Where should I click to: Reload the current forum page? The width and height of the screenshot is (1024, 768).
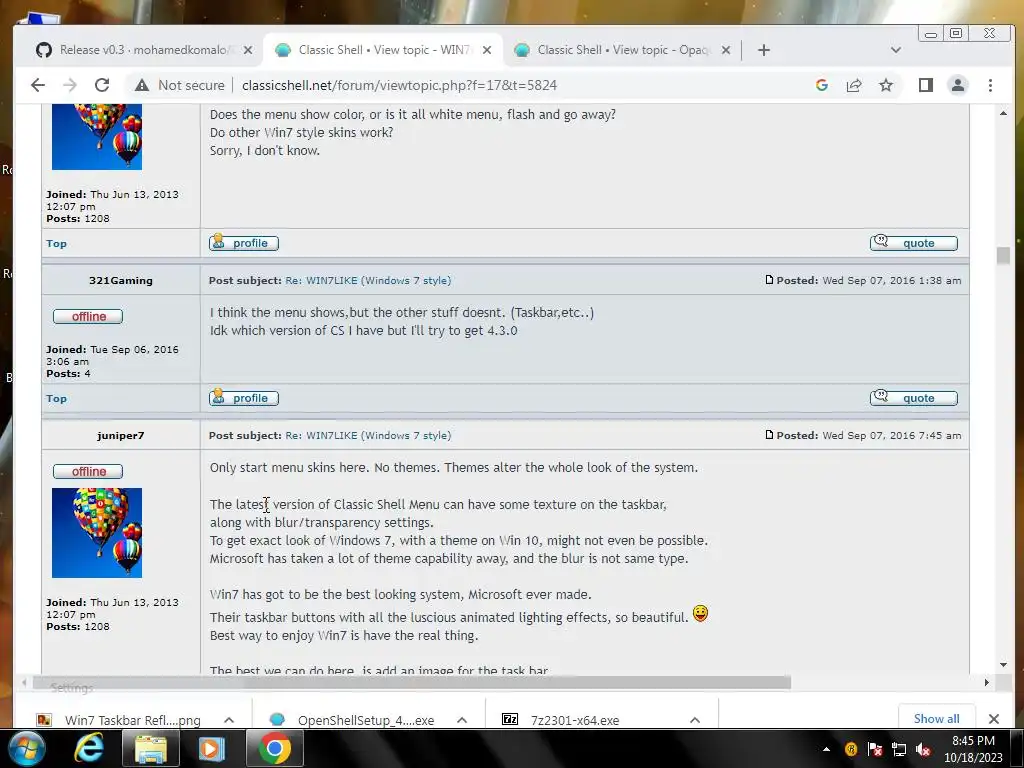click(x=102, y=85)
